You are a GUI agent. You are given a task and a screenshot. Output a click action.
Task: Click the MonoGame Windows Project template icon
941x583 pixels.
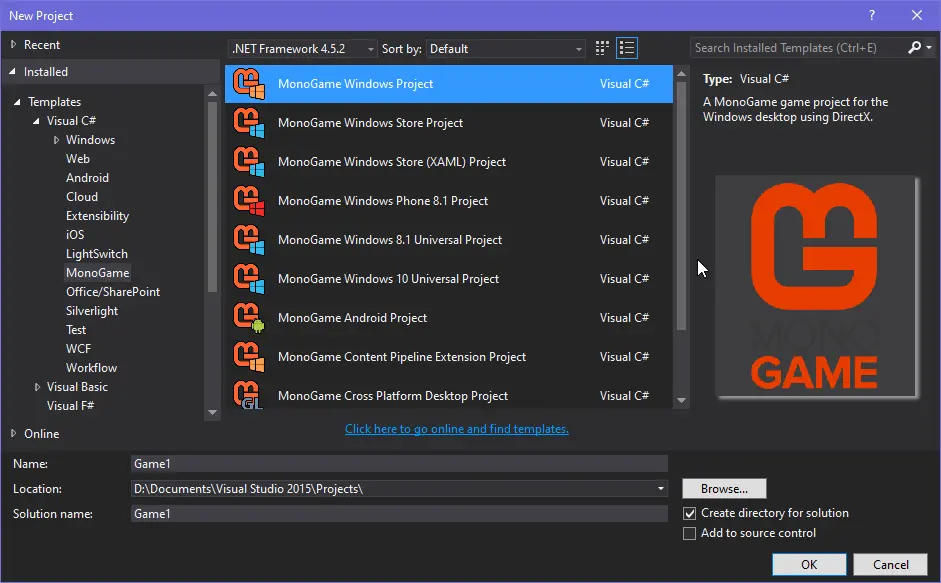[x=249, y=83]
